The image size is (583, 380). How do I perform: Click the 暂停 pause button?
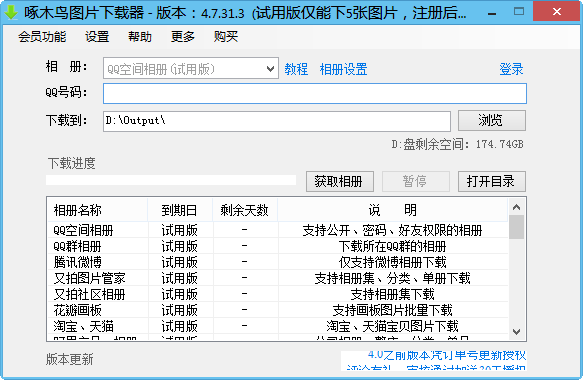tap(416, 181)
